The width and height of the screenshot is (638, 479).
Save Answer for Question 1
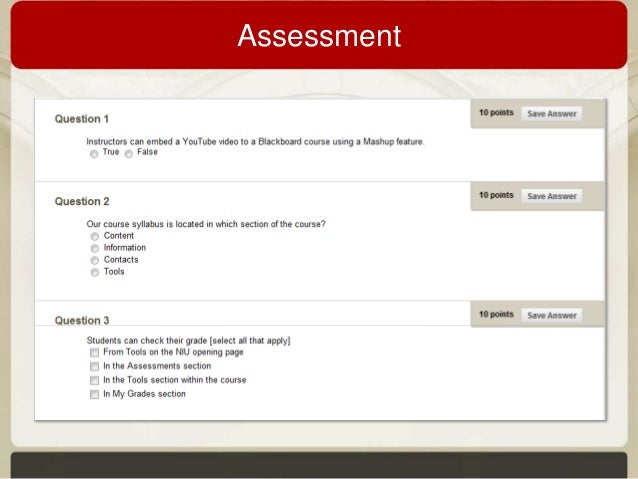(x=552, y=114)
